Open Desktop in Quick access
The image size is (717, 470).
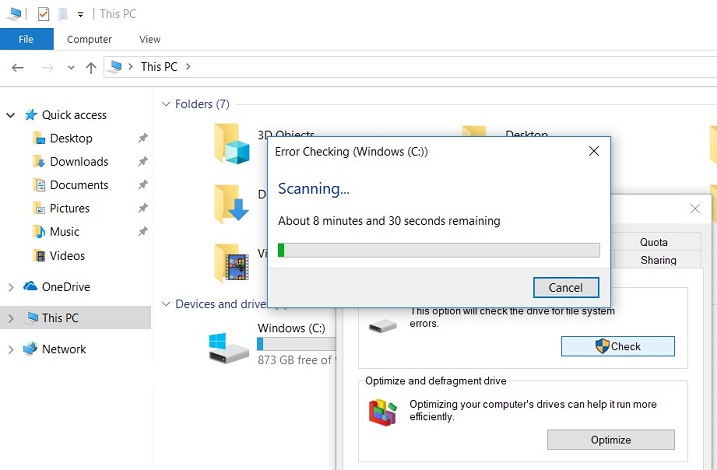tap(71, 138)
